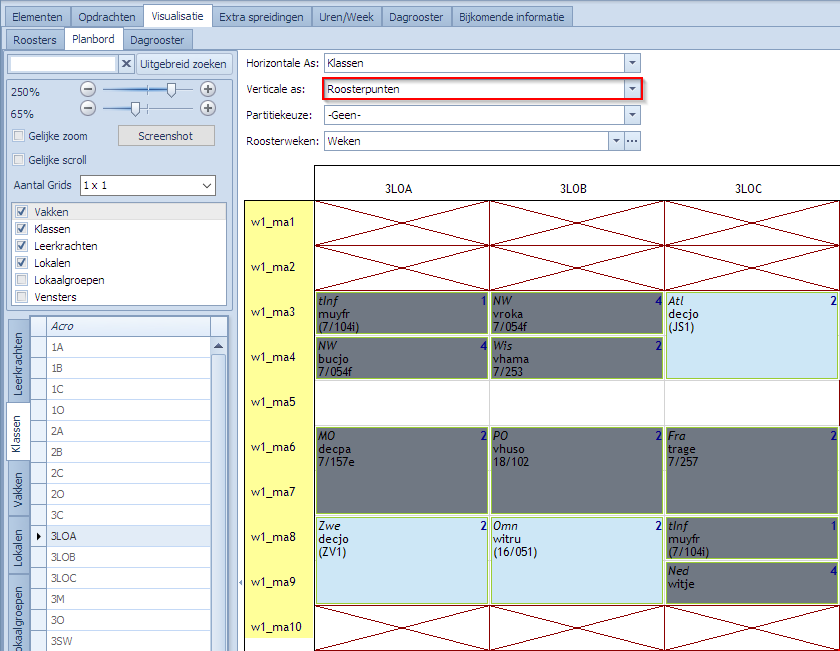Toggle the Gelijke scroll checkbox
The height and width of the screenshot is (651, 840).
tap(19, 159)
